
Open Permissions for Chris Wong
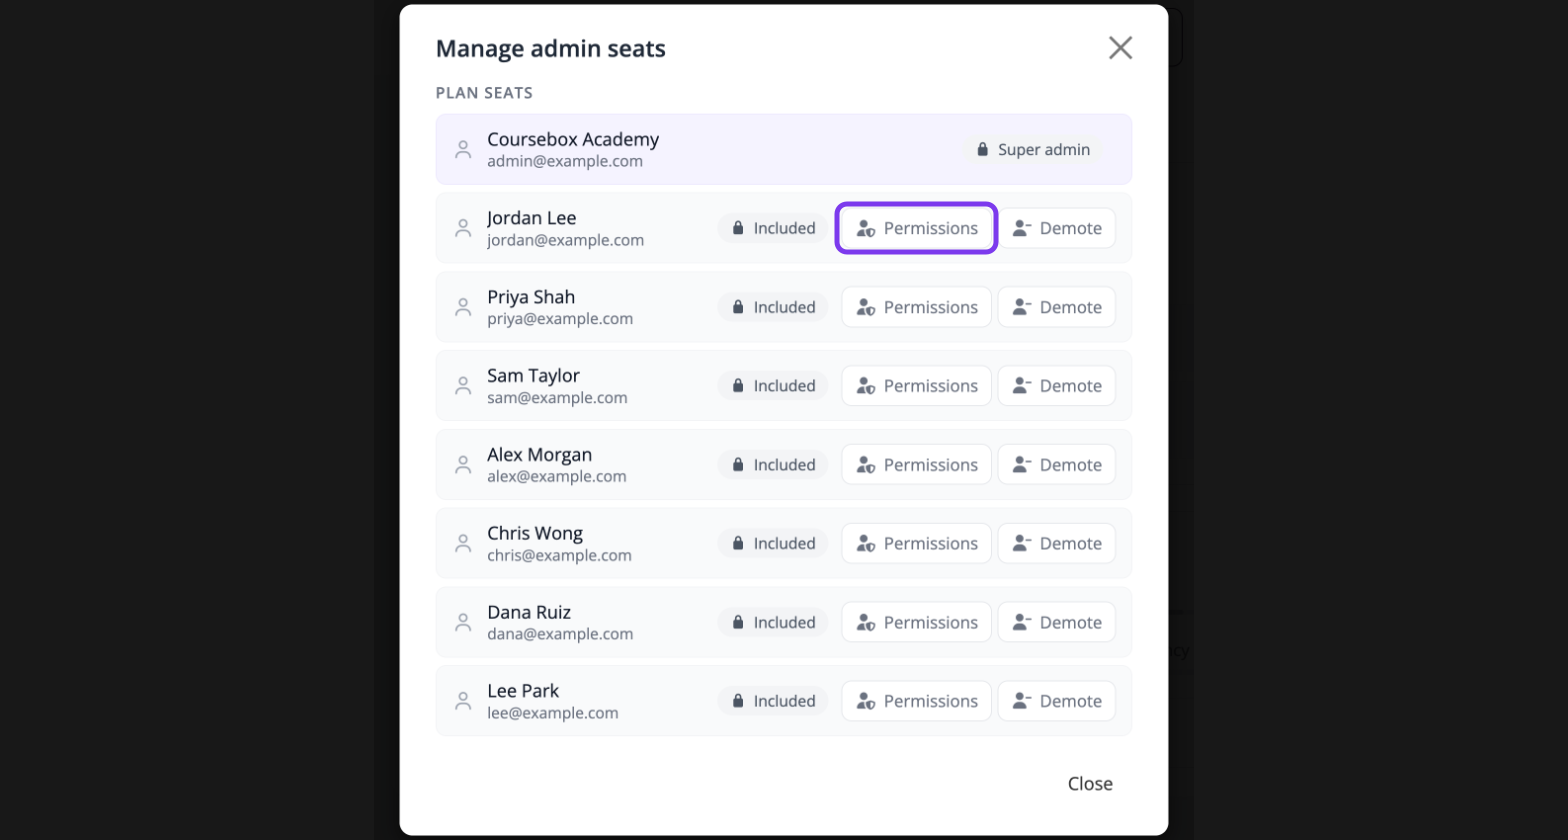click(916, 543)
